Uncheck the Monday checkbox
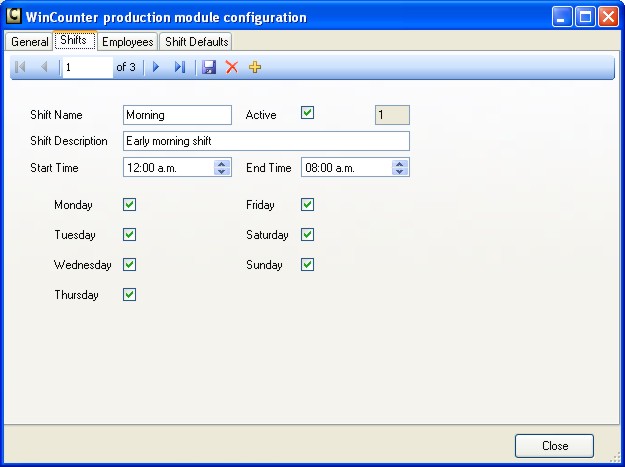625x467 pixels. pyautogui.click(x=130, y=205)
